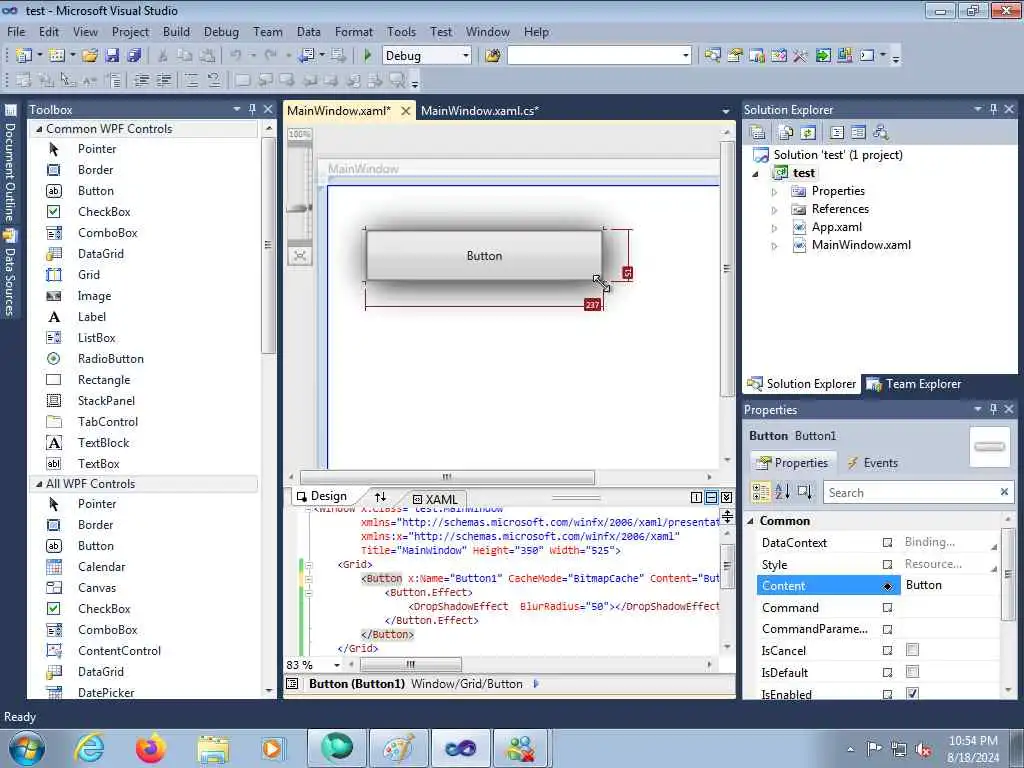
Task: Switch to the Team Explorer tab
Action: pos(914,384)
